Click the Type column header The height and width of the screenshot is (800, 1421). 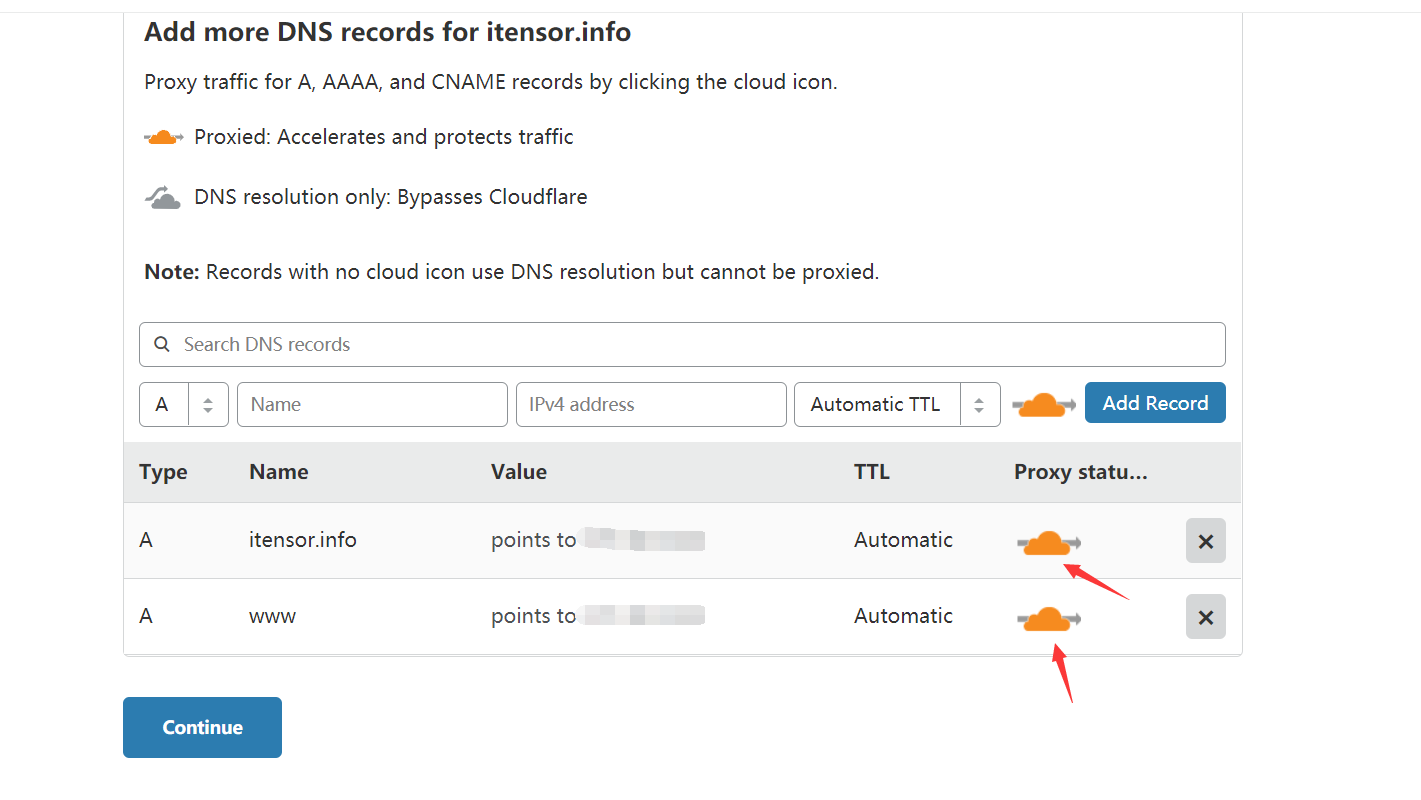click(x=163, y=472)
